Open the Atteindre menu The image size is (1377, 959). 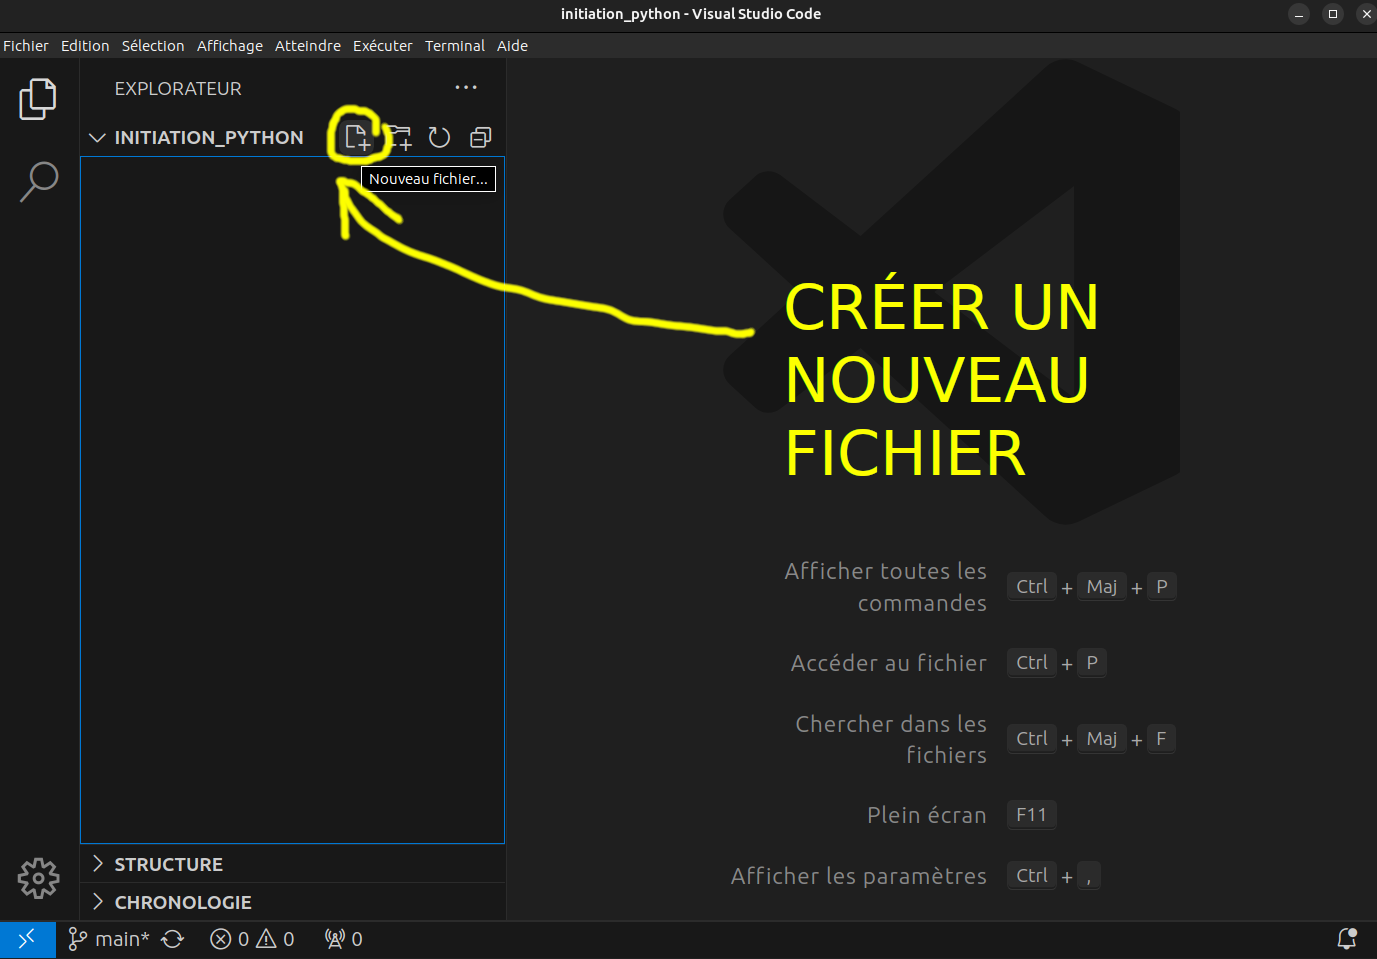(x=308, y=46)
